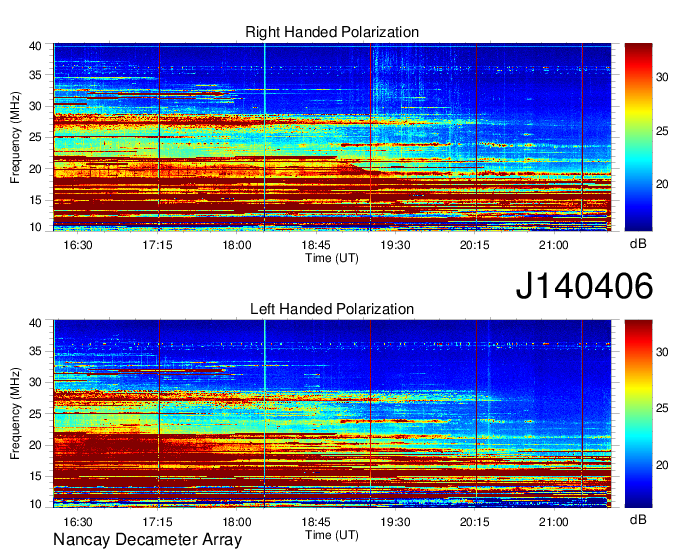The height and width of the screenshot is (552, 680).
Task: Select 21:00 time tick under Right Handed plot
Action: pyautogui.click(x=554, y=245)
